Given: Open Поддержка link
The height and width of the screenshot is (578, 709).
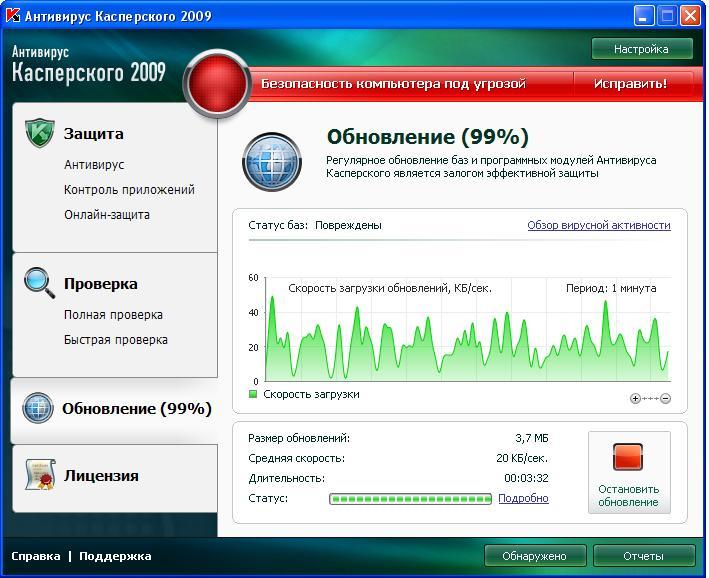Looking at the screenshot, I should (115, 556).
